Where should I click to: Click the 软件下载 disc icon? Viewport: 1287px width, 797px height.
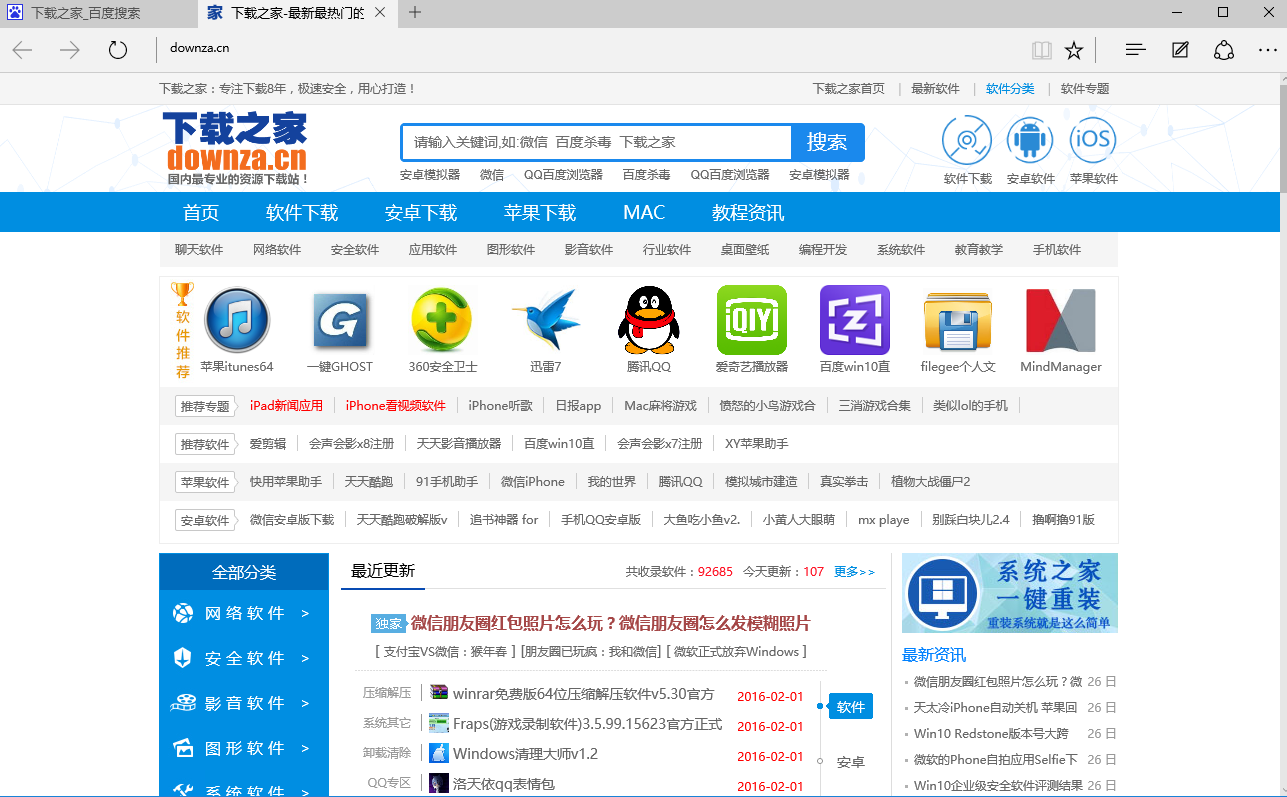pos(967,140)
